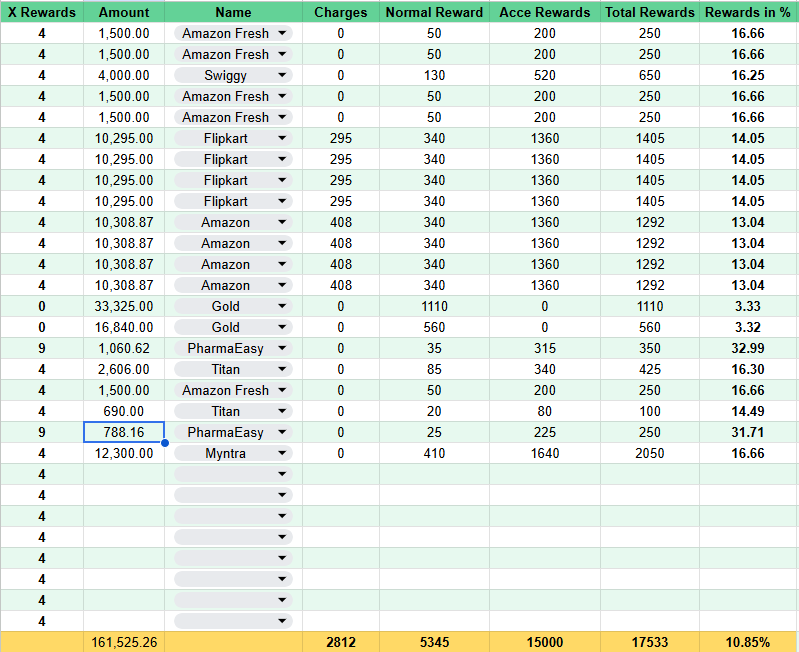Click the 100 total rewards cell

(x=650, y=411)
